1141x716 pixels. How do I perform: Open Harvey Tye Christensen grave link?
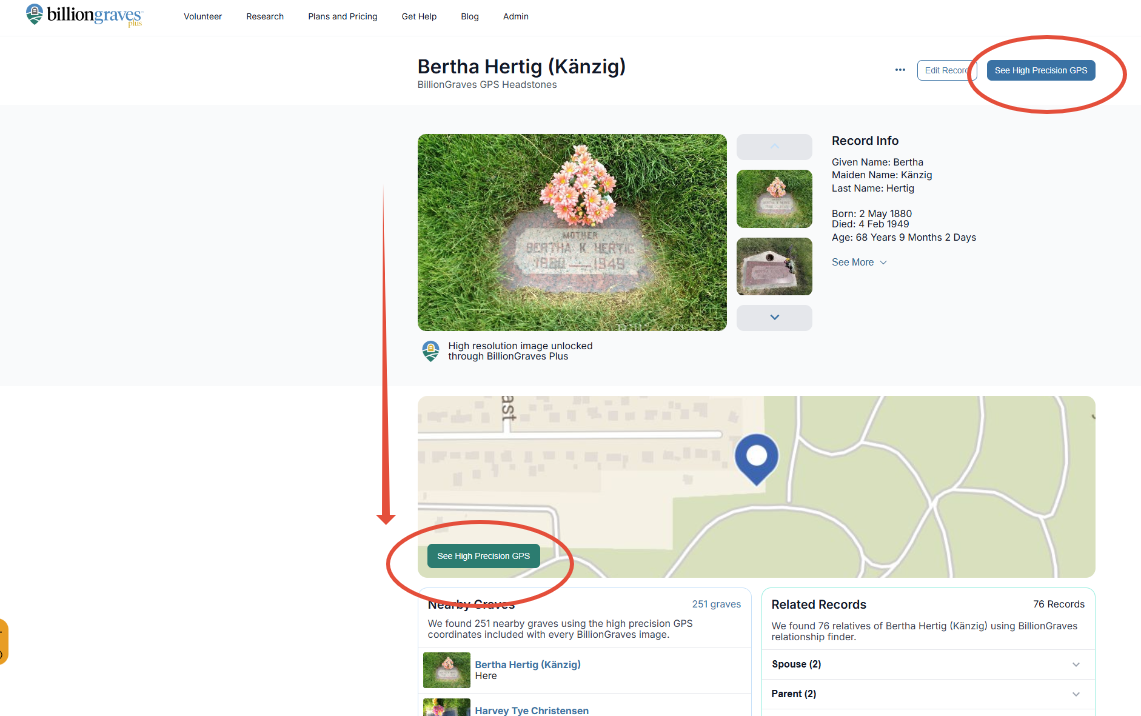(x=532, y=710)
